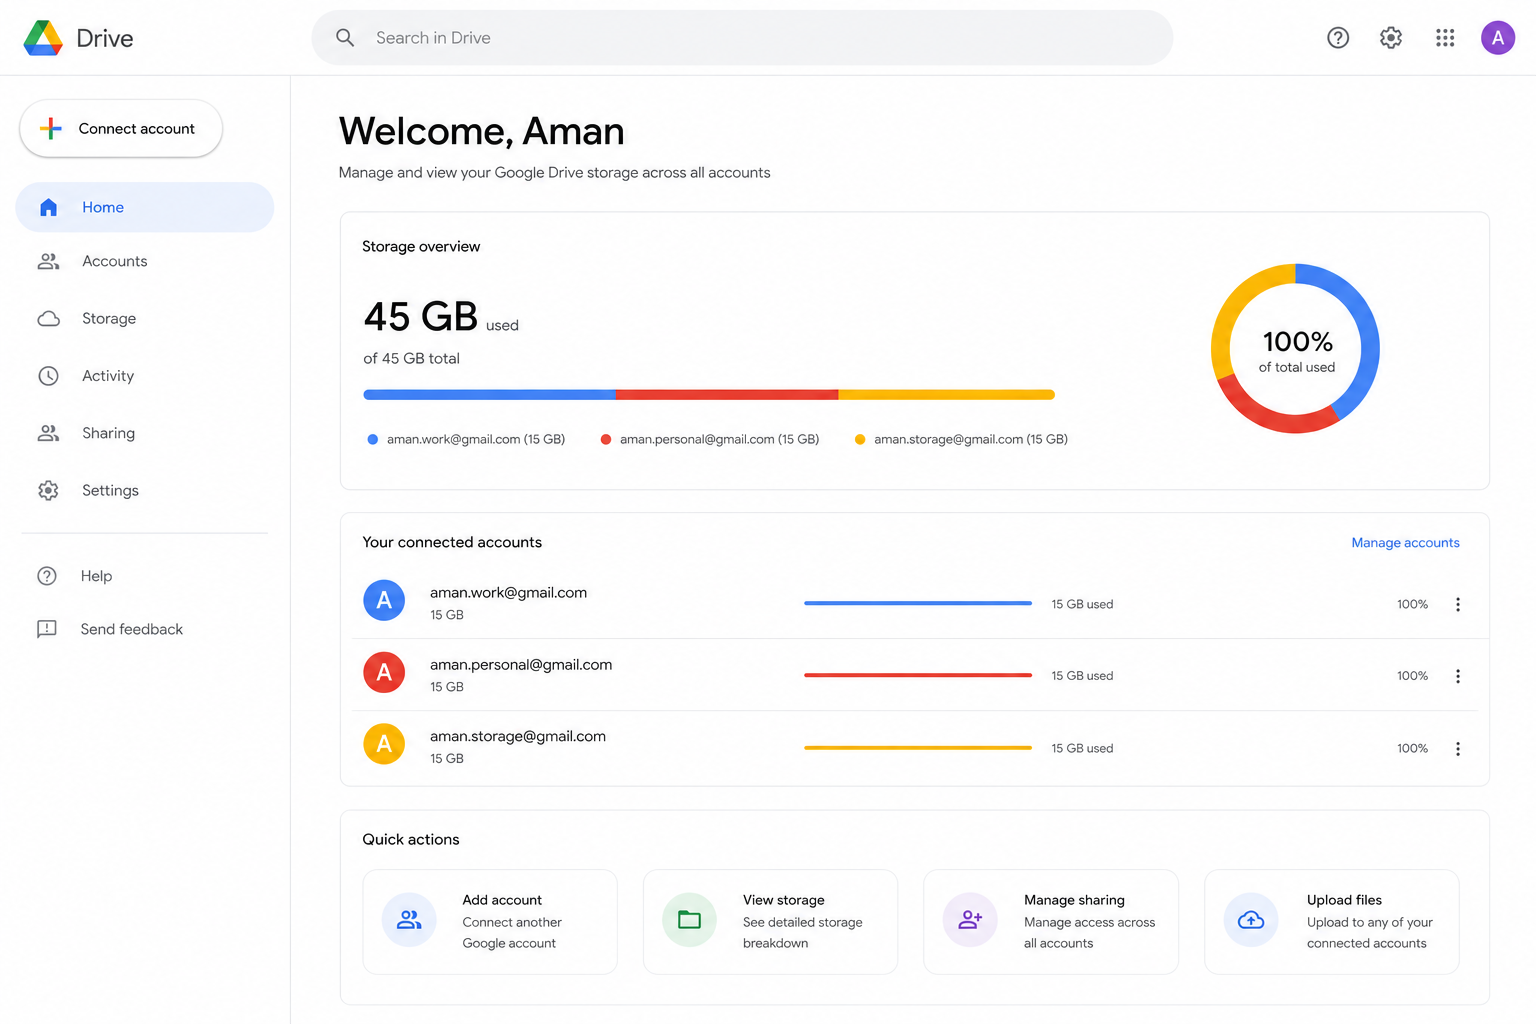Click the Settings gear icon in sidebar
1536x1024 pixels.
(x=48, y=490)
